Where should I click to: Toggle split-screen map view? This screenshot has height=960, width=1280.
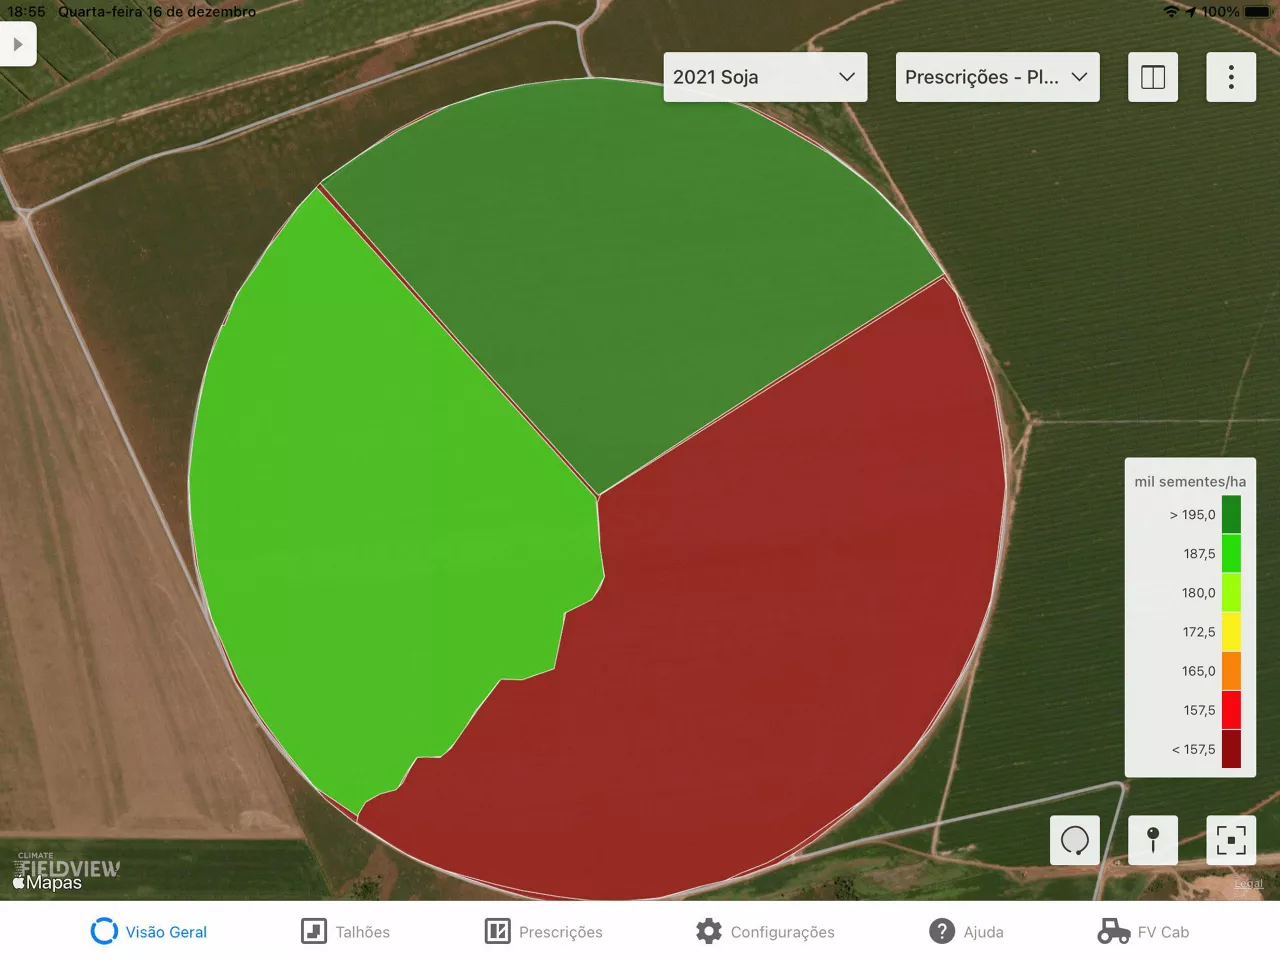(1153, 77)
